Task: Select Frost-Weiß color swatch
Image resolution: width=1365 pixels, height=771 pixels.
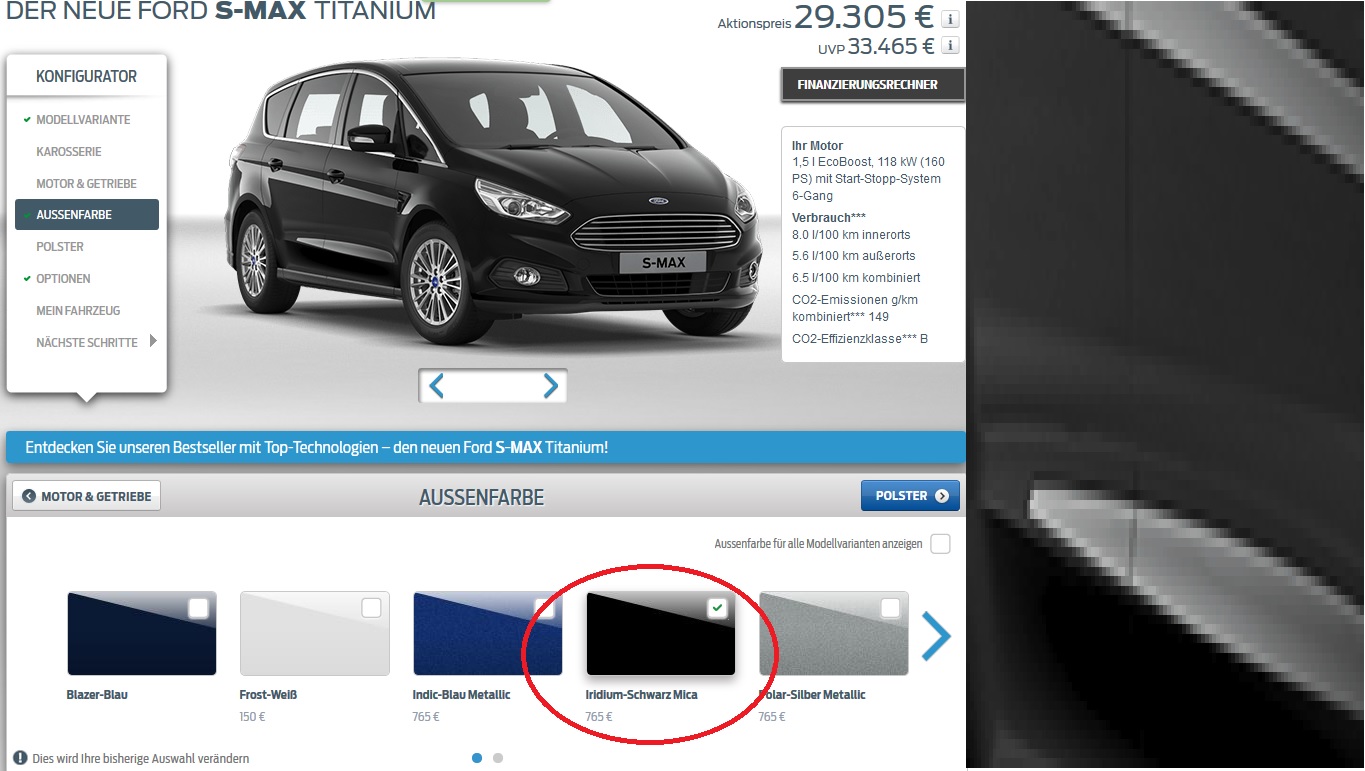Action: (315, 634)
